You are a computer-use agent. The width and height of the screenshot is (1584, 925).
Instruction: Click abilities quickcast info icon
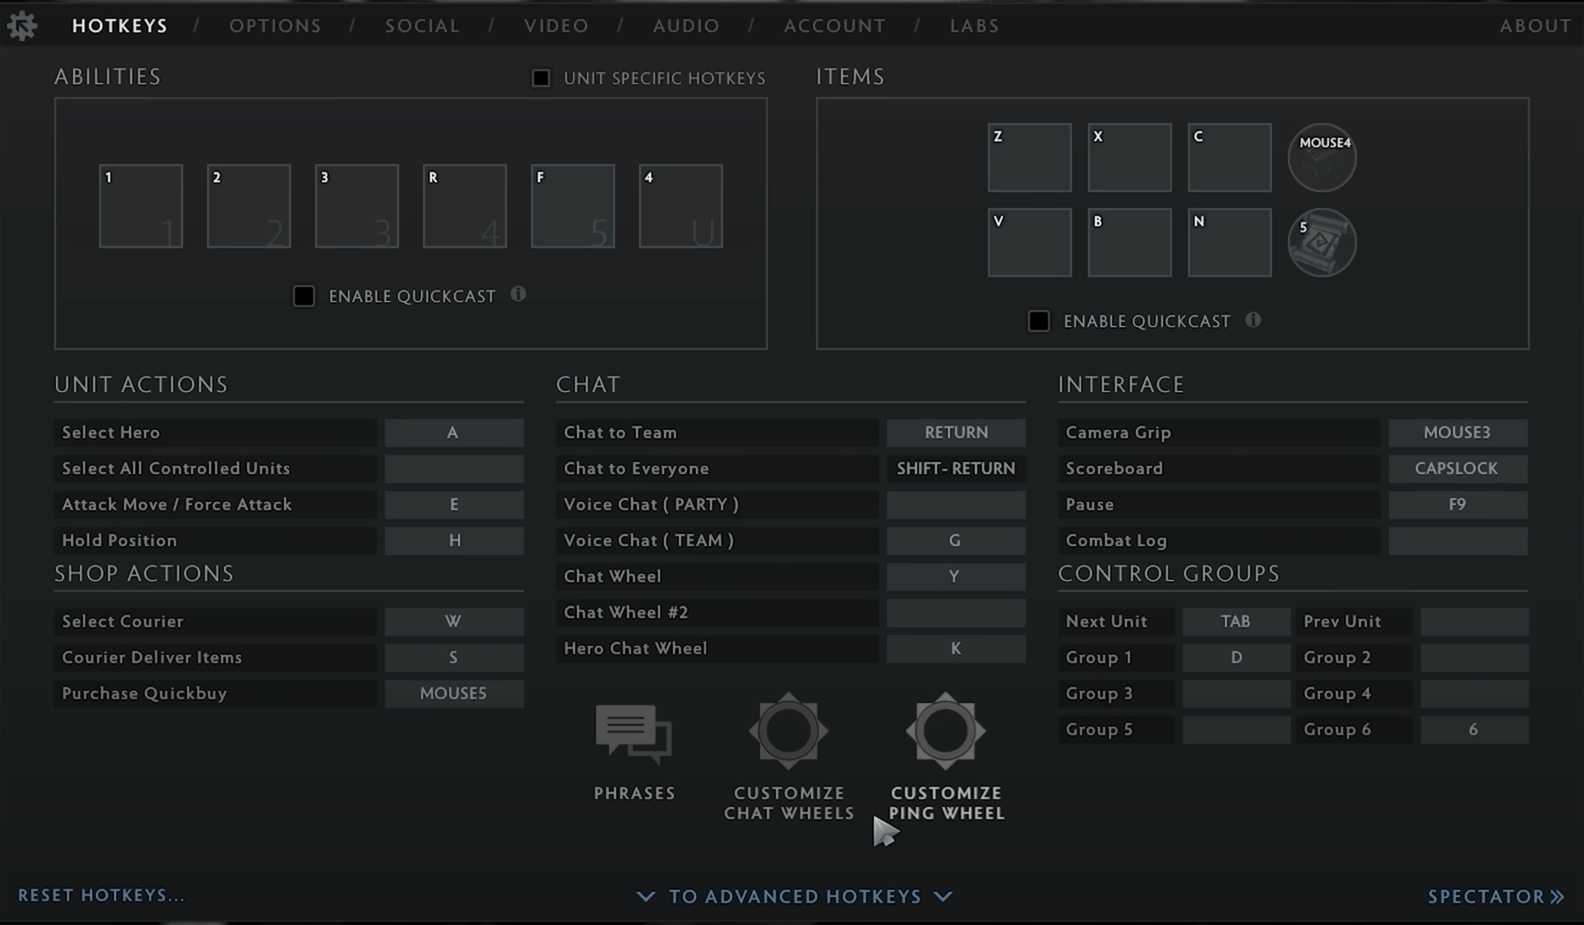point(518,294)
